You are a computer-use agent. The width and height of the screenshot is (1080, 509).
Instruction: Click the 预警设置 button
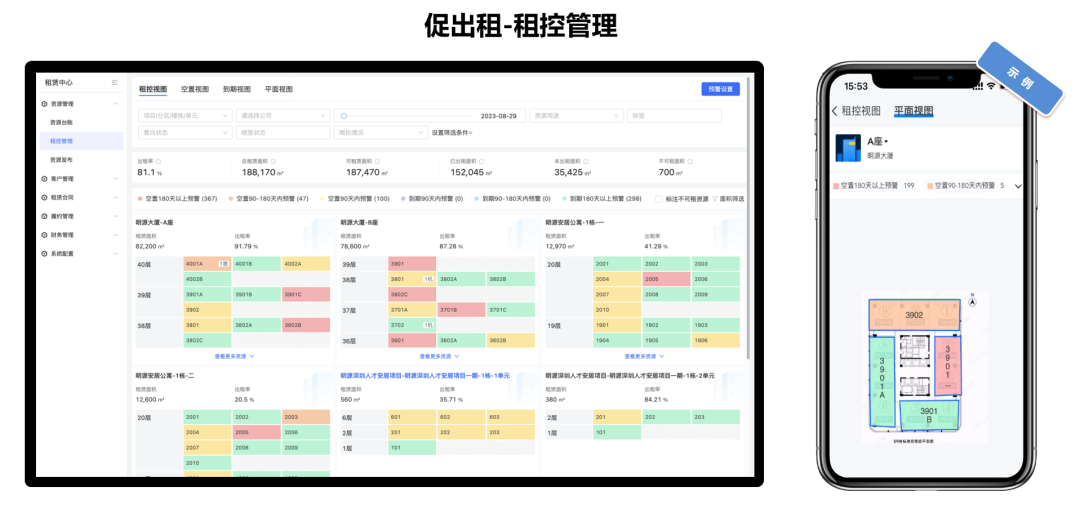pyautogui.click(x=720, y=89)
